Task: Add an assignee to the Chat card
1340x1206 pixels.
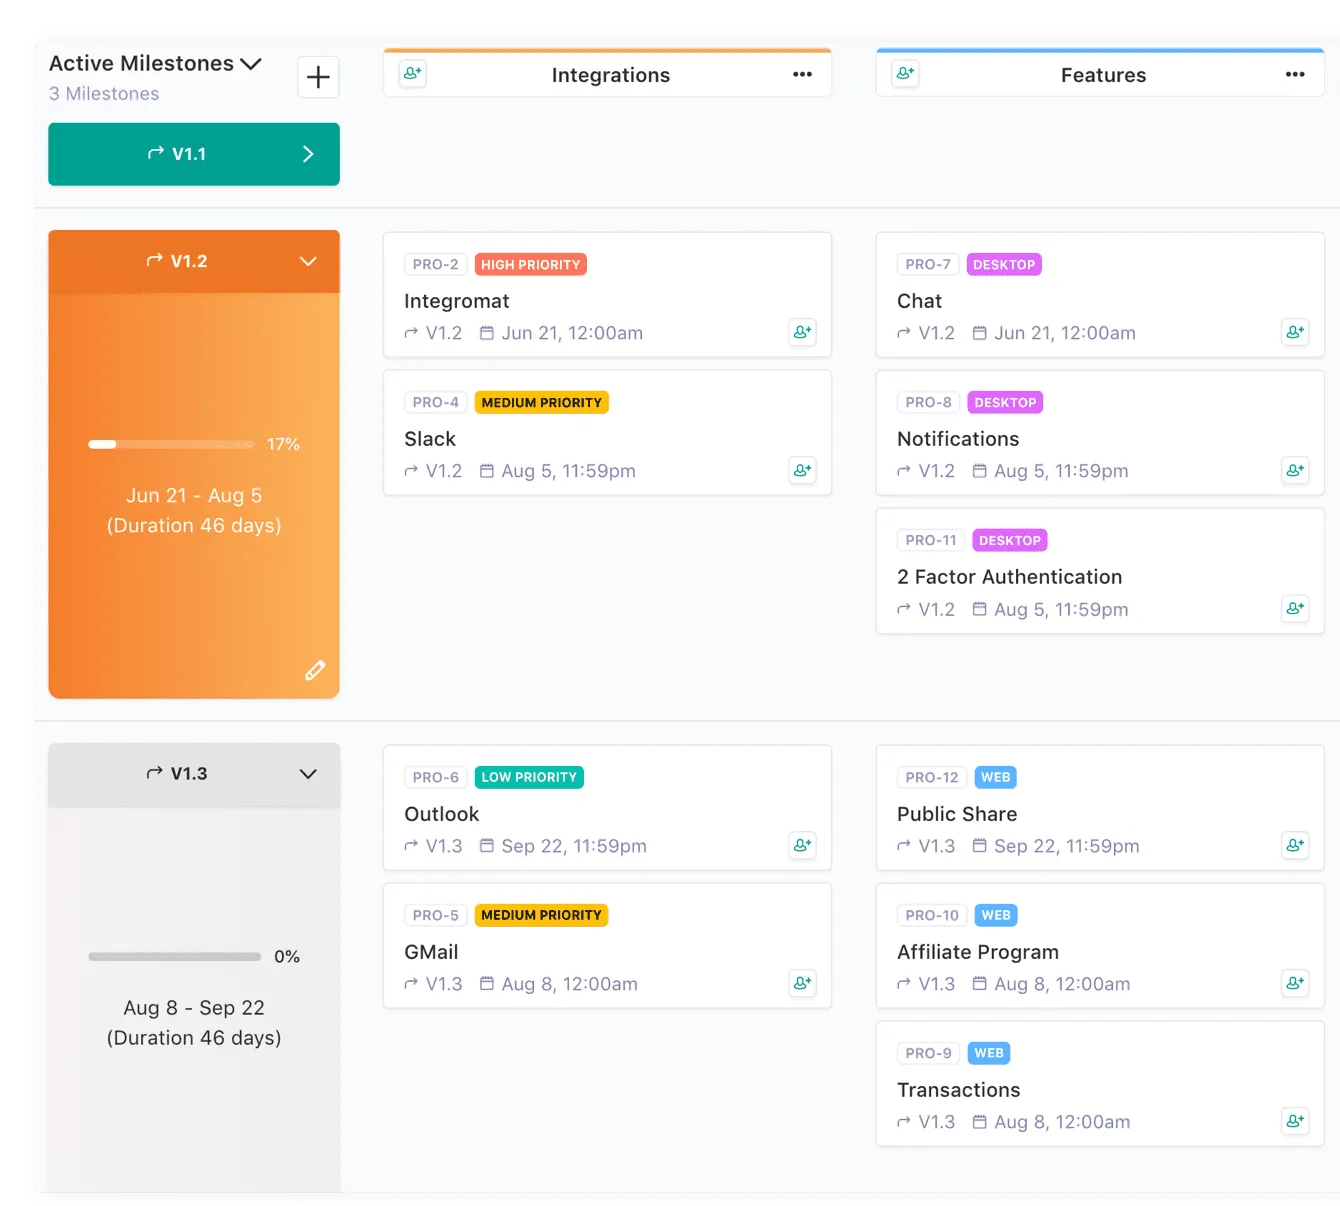Action: pyautogui.click(x=1295, y=332)
